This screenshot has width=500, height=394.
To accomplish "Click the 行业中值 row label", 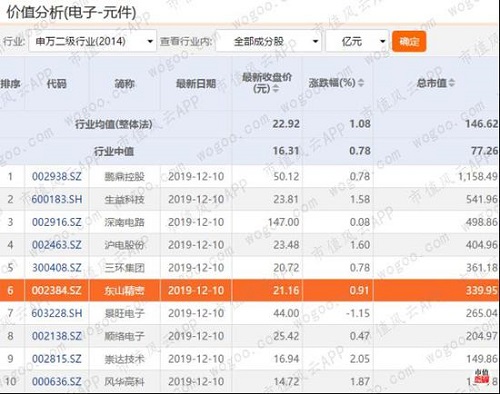I will [x=114, y=151].
